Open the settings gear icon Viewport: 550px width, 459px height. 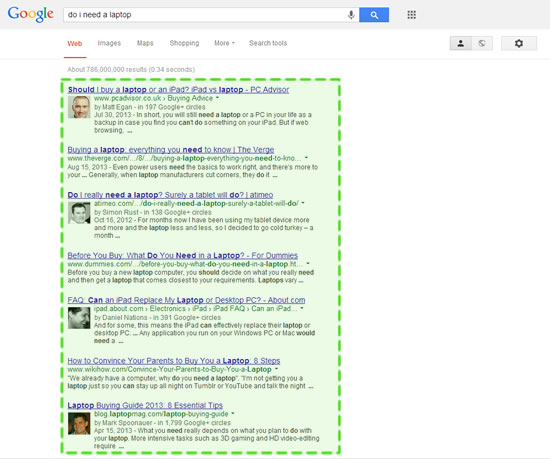tap(519, 43)
